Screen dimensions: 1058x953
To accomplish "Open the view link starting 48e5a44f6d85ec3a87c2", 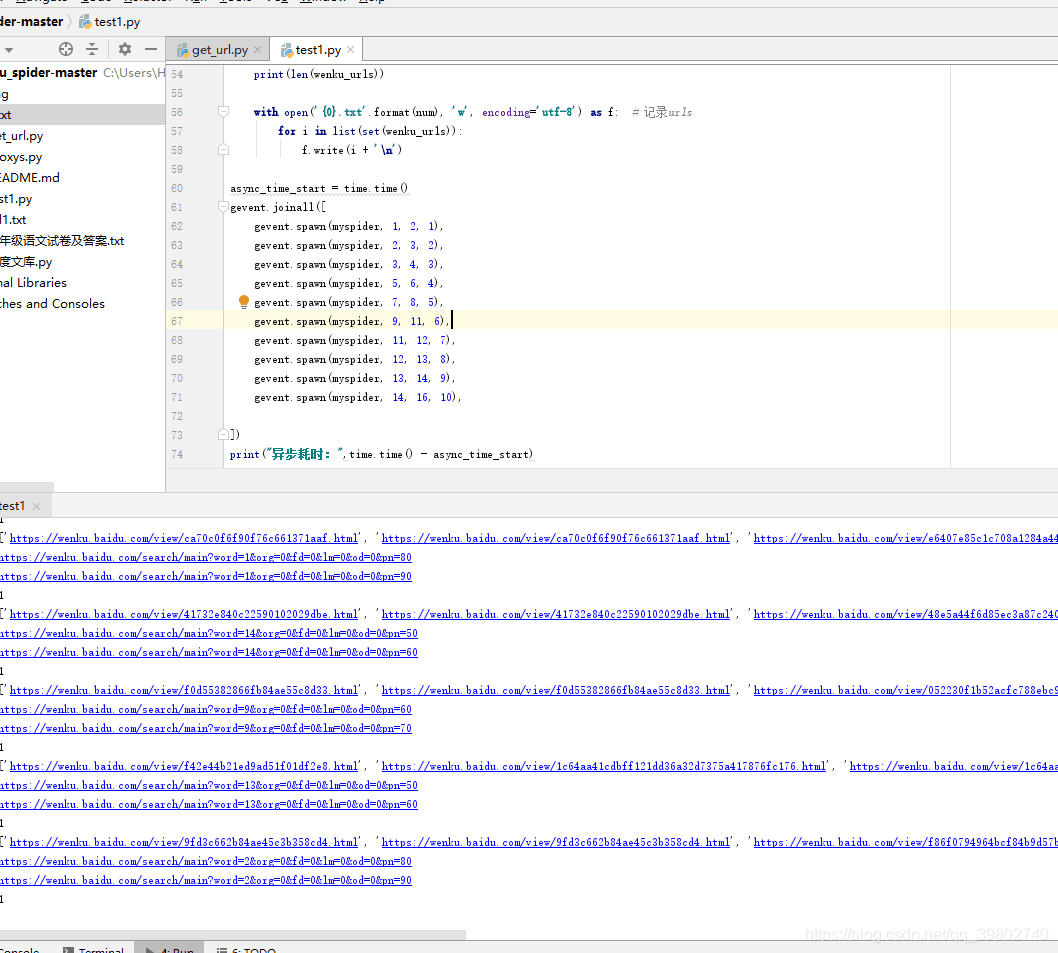I will pos(906,615).
